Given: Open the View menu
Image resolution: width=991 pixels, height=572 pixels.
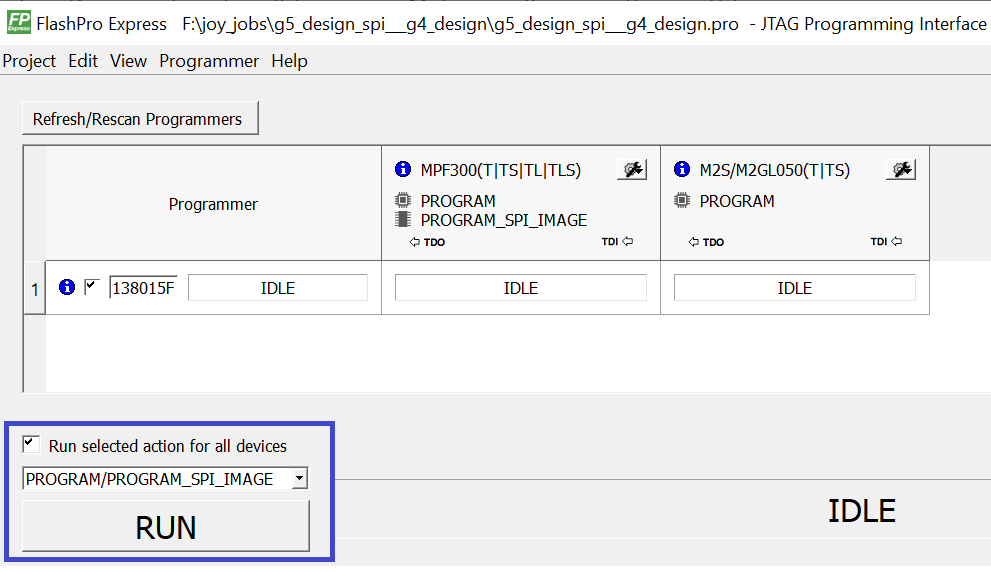Looking at the screenshot, I should click(128, 61).
